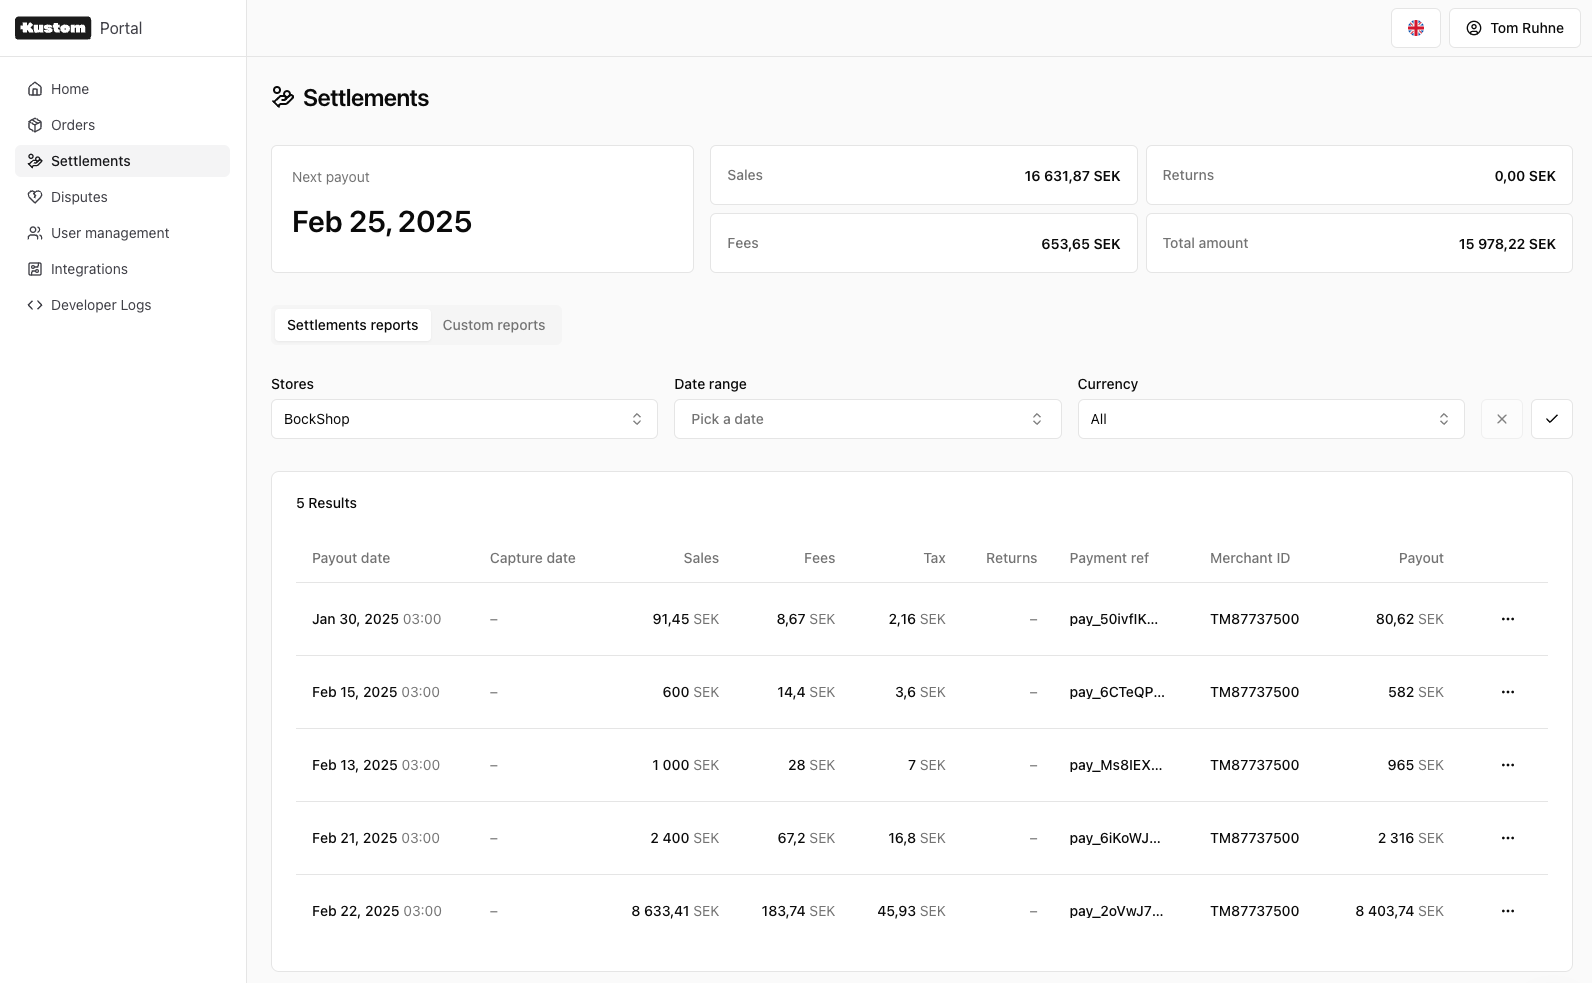Click the Payment ref column header

(x=1109, y=558)
